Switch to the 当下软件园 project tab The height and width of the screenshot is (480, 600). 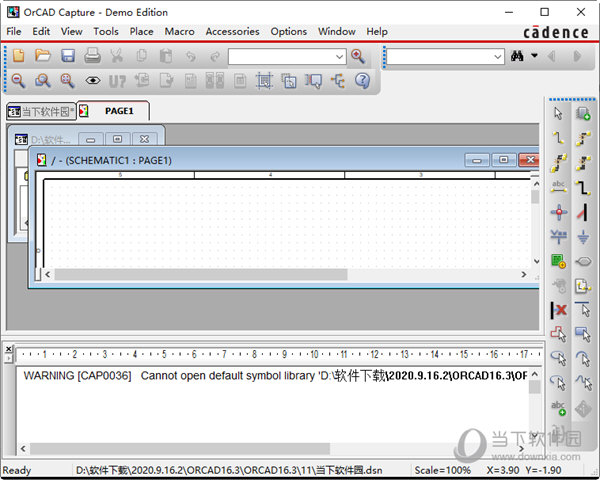click(x=41, y=111)
